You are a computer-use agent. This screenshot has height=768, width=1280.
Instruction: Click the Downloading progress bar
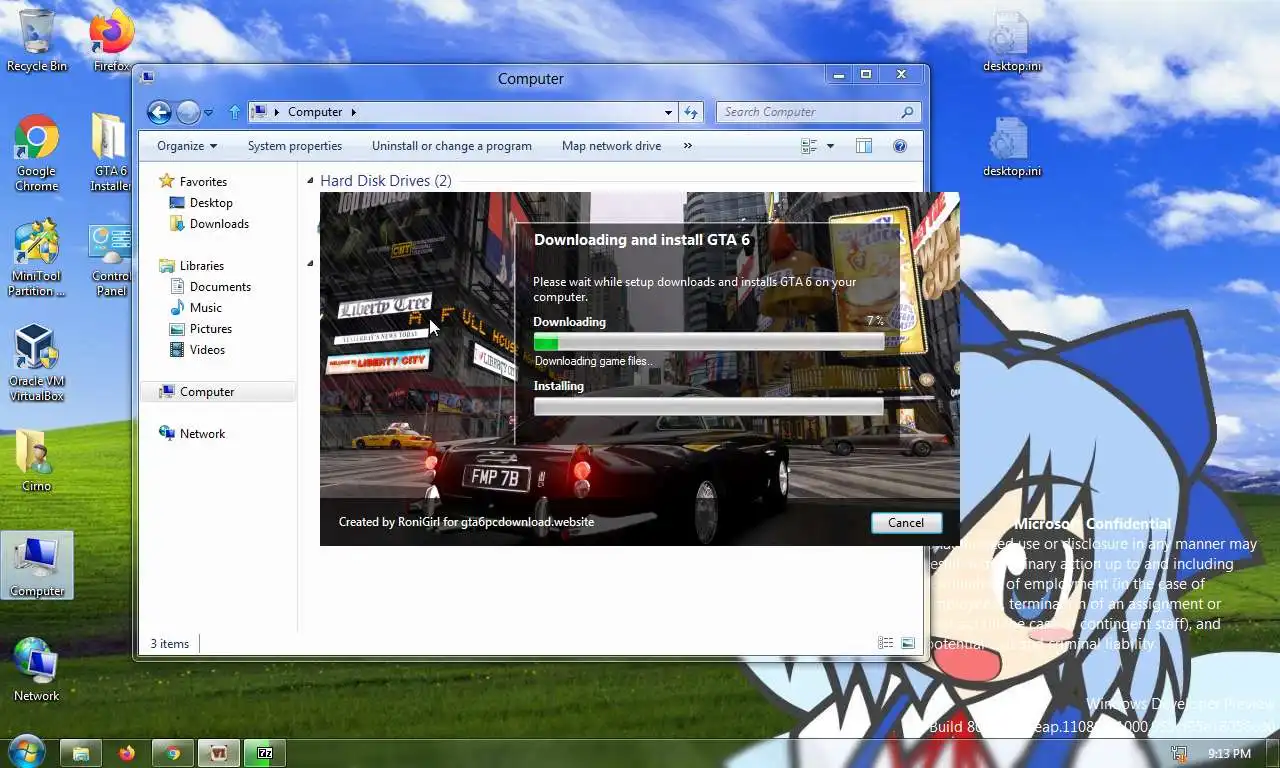click(x=709, y=343)
